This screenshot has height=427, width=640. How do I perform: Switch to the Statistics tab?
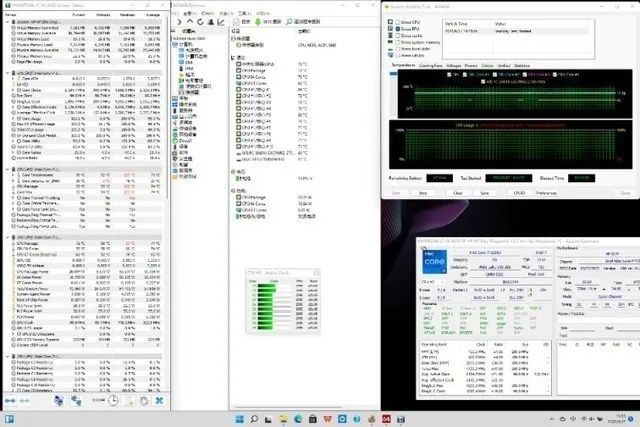[522, 65]
